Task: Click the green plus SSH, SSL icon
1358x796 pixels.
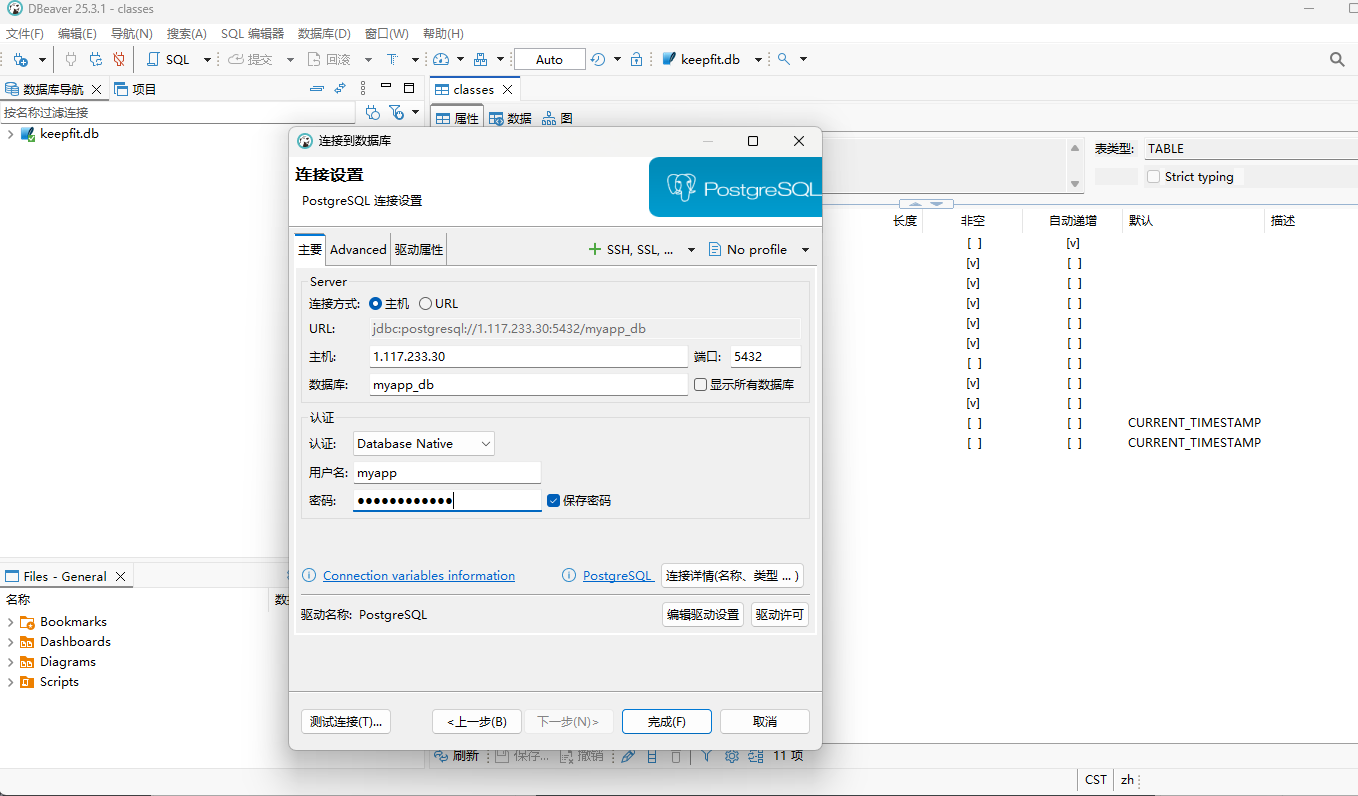Action: [595, 249]
